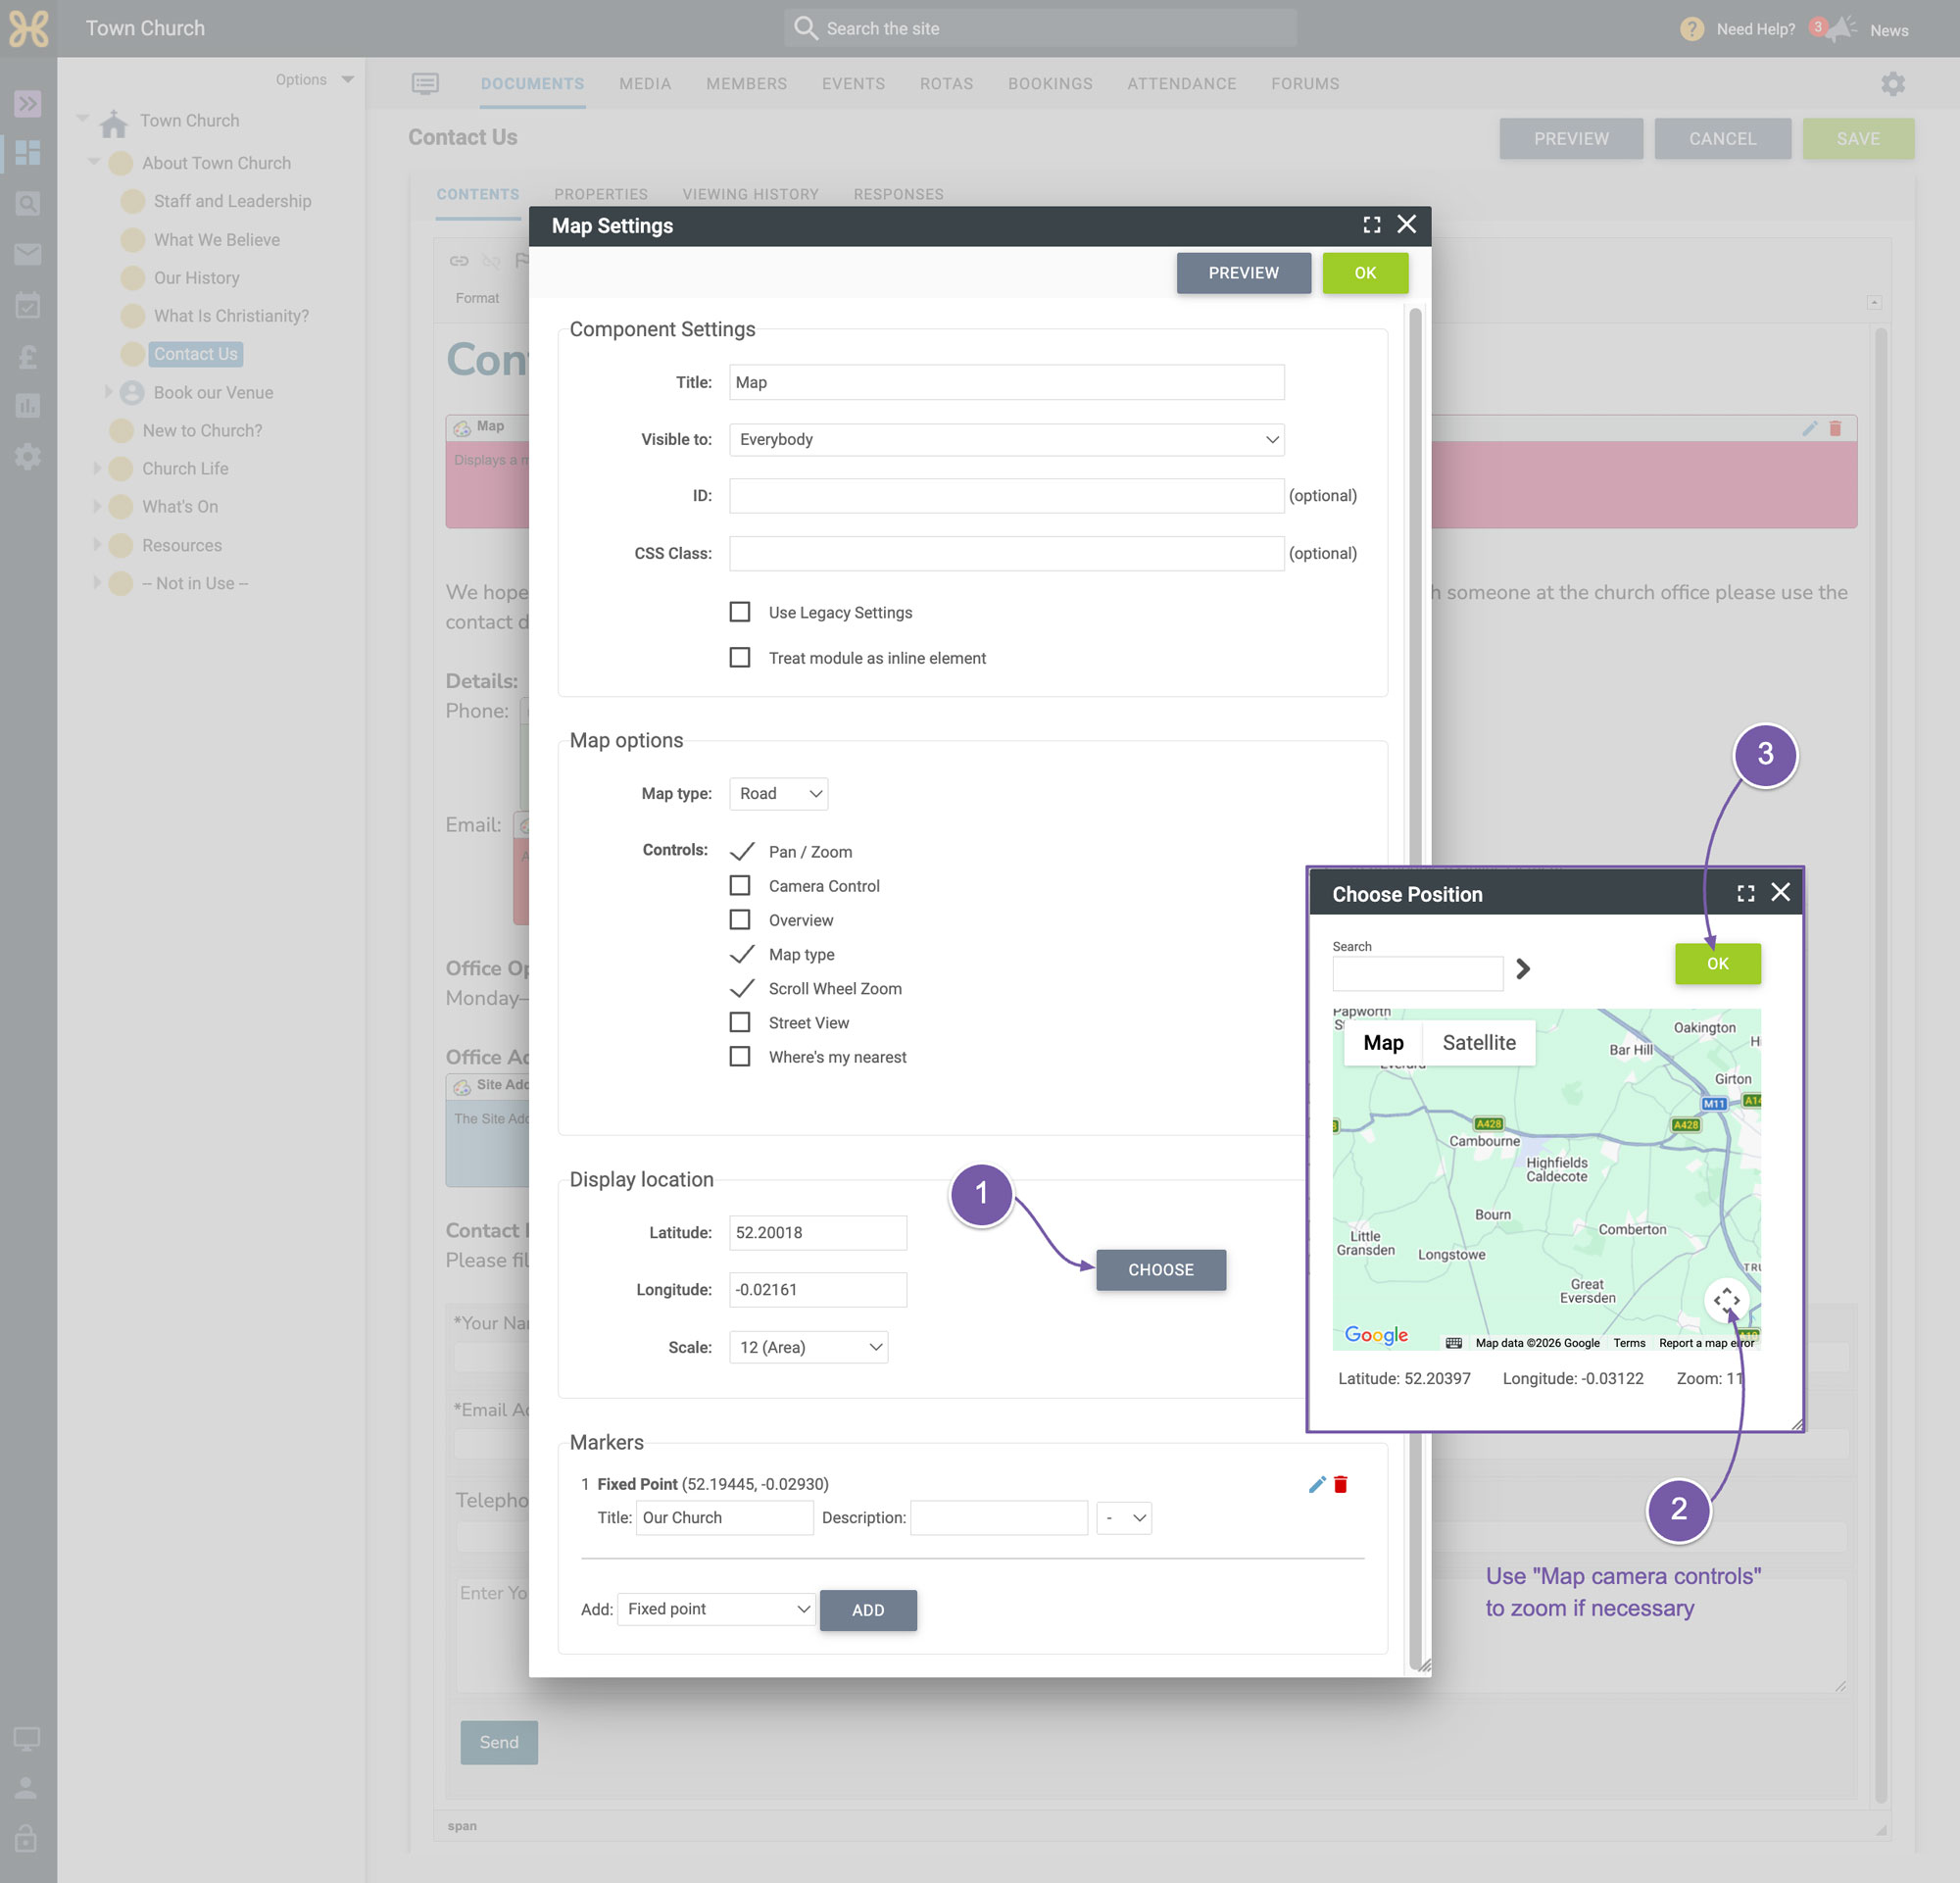Enable the Street View control checkbox
This screenshot has width=1960, height=1883.
[x=740, y=1023]
